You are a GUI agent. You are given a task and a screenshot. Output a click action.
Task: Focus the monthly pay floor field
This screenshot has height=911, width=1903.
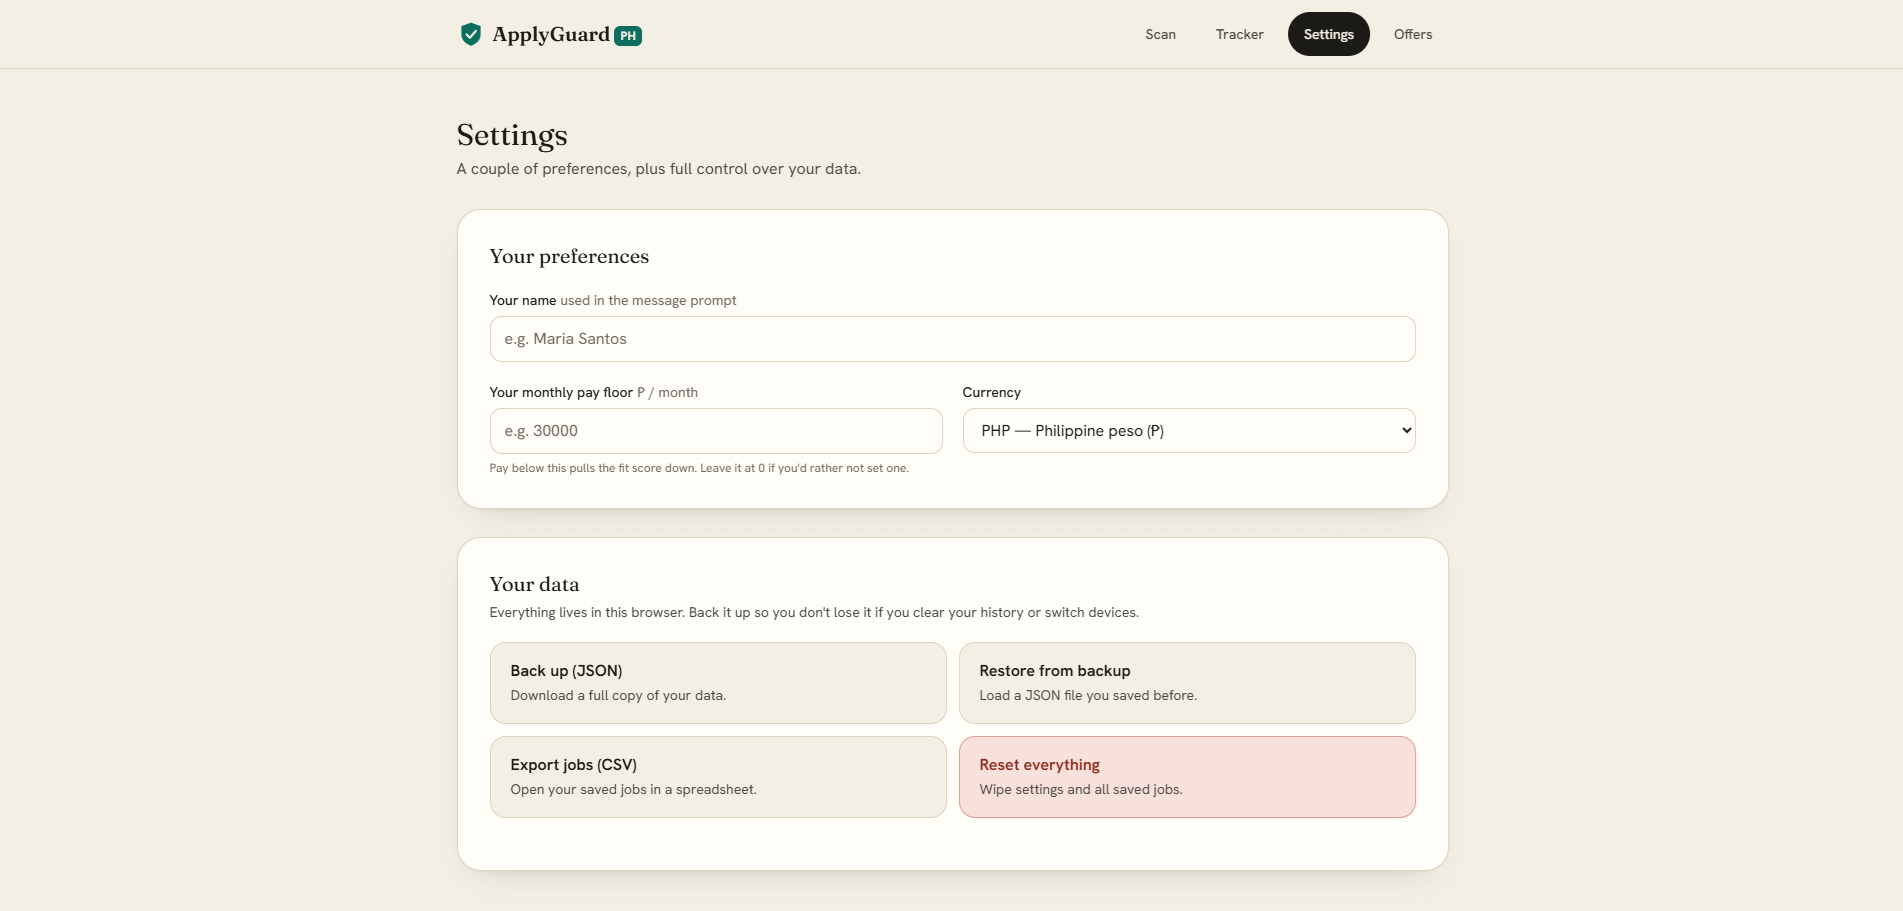(716, 431)
